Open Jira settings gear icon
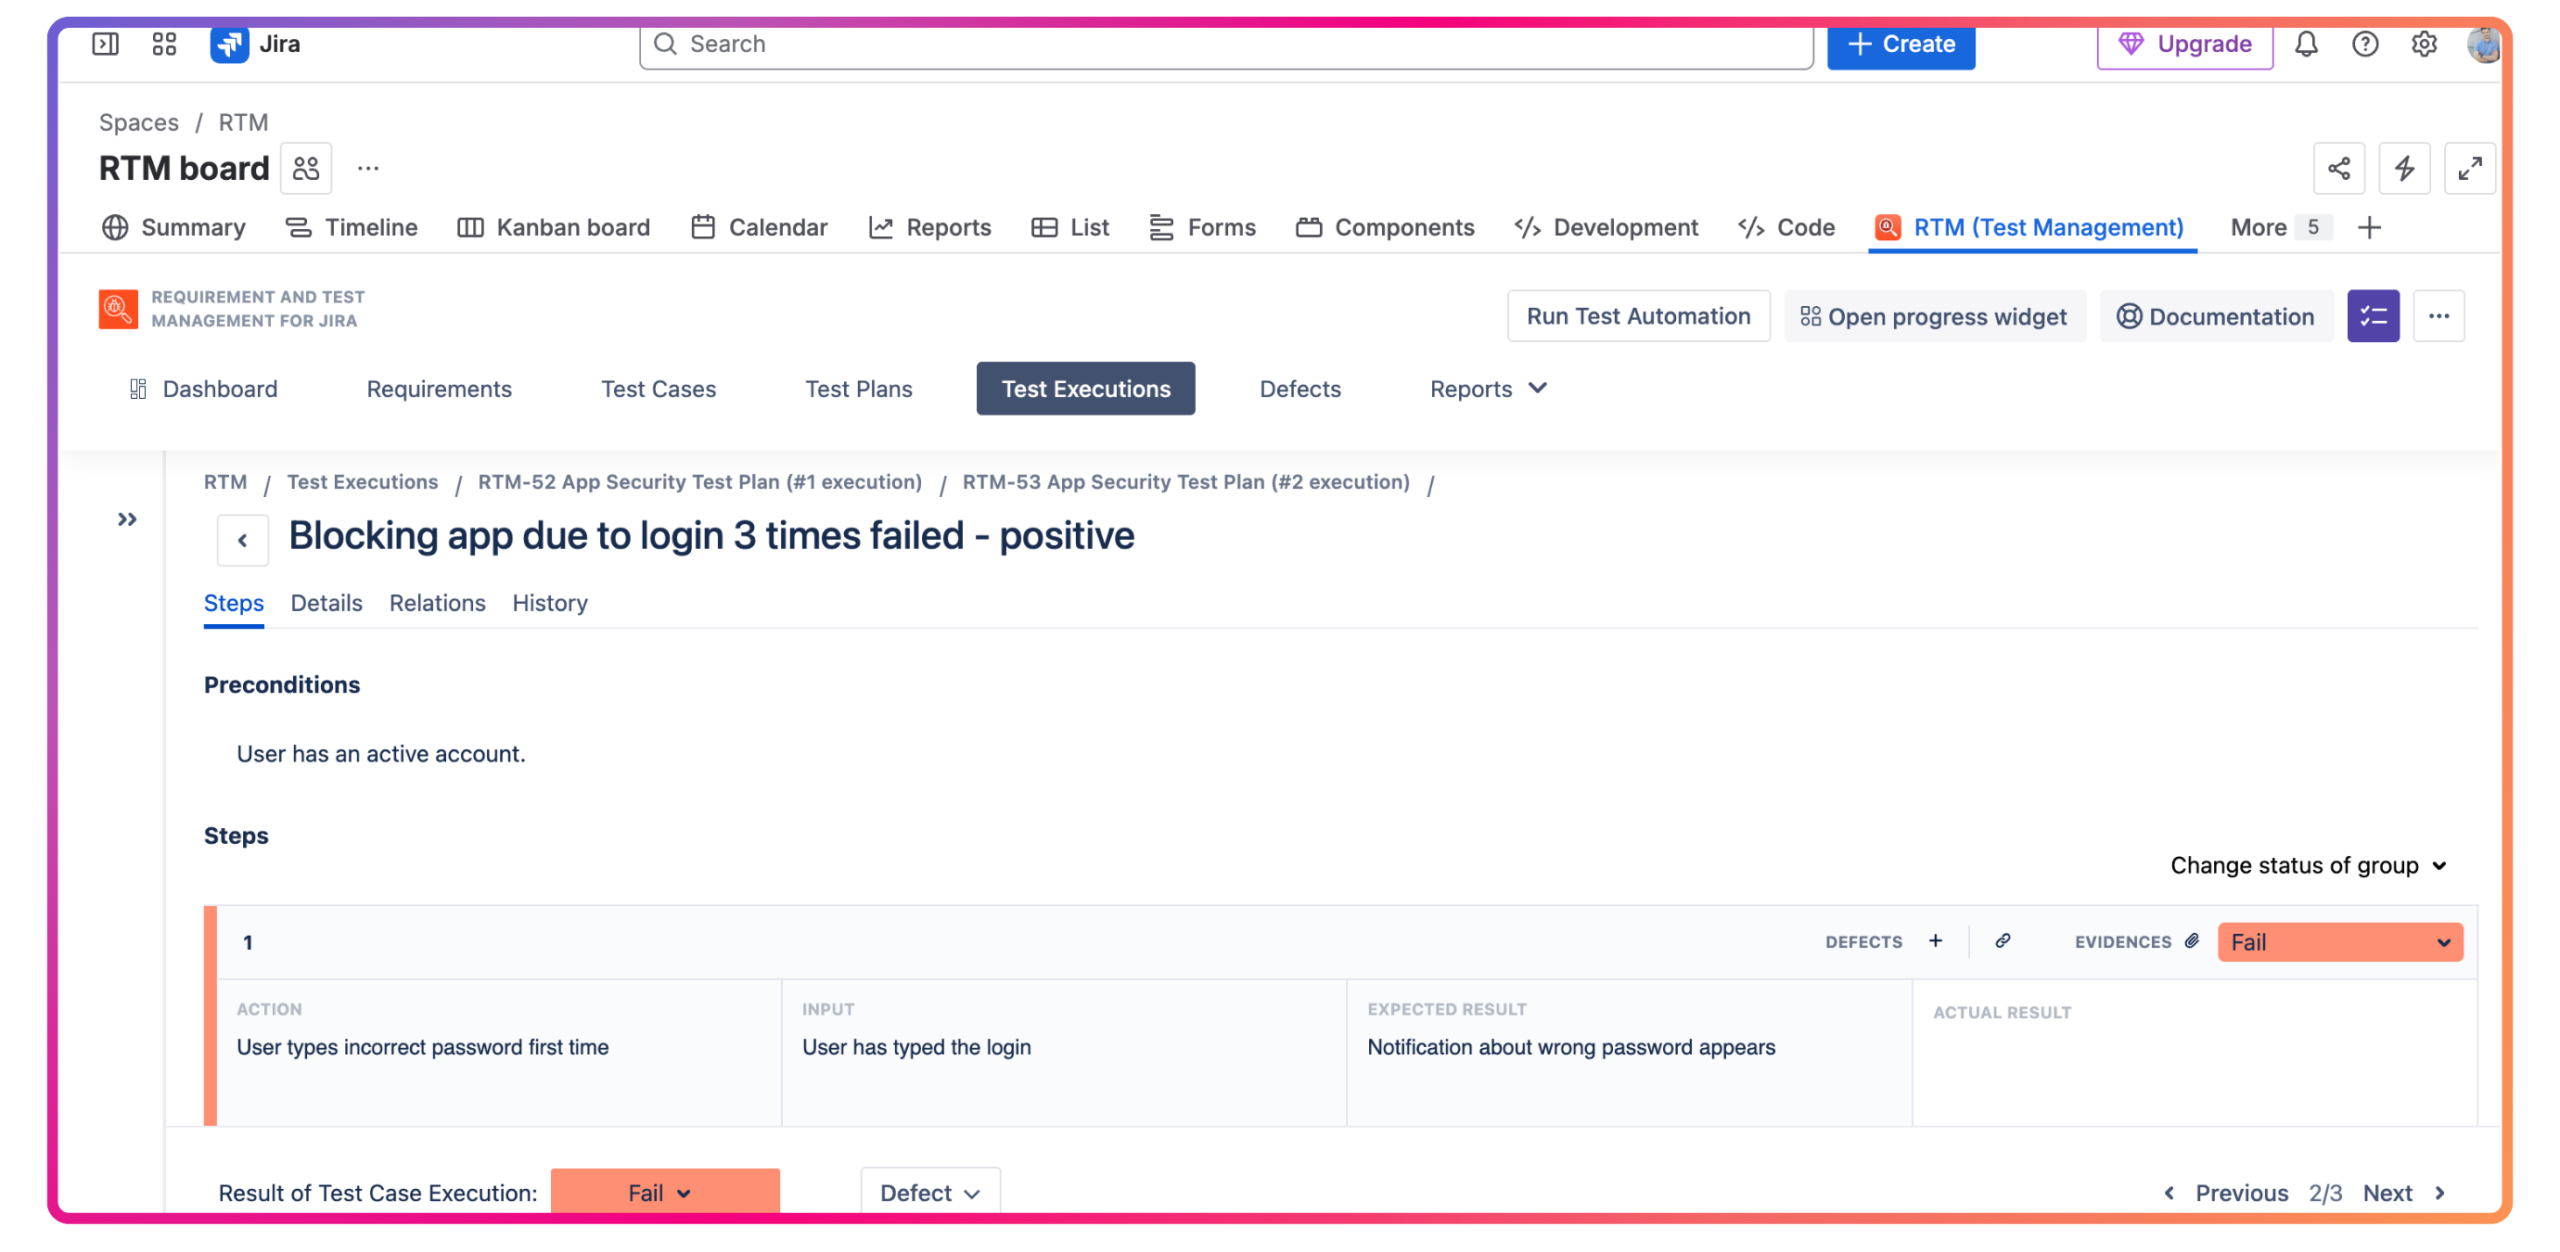The width and height of the screenshot is (2560, 1252). (2422, 44)
